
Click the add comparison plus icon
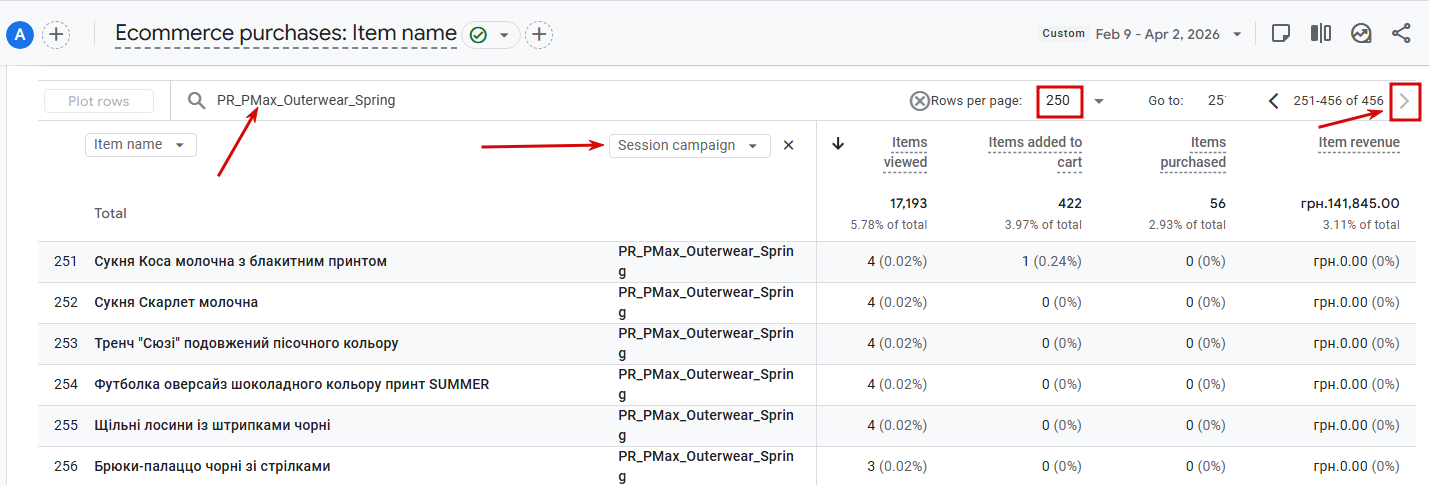(57, 34)
